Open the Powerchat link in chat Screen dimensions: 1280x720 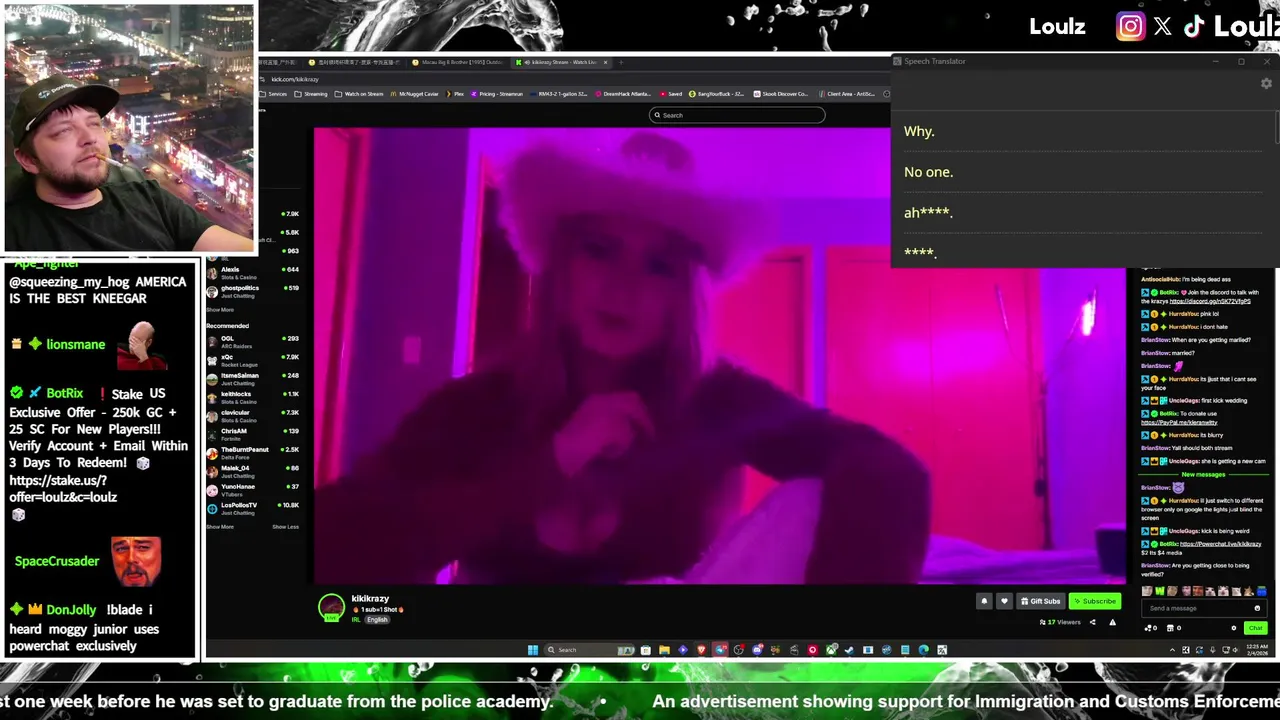click(1220, 544)
